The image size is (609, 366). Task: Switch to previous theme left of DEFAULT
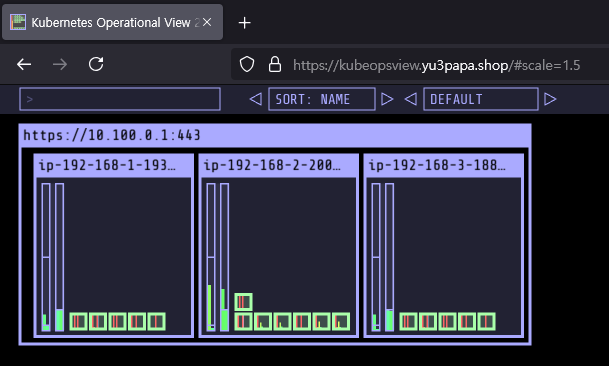411,99
